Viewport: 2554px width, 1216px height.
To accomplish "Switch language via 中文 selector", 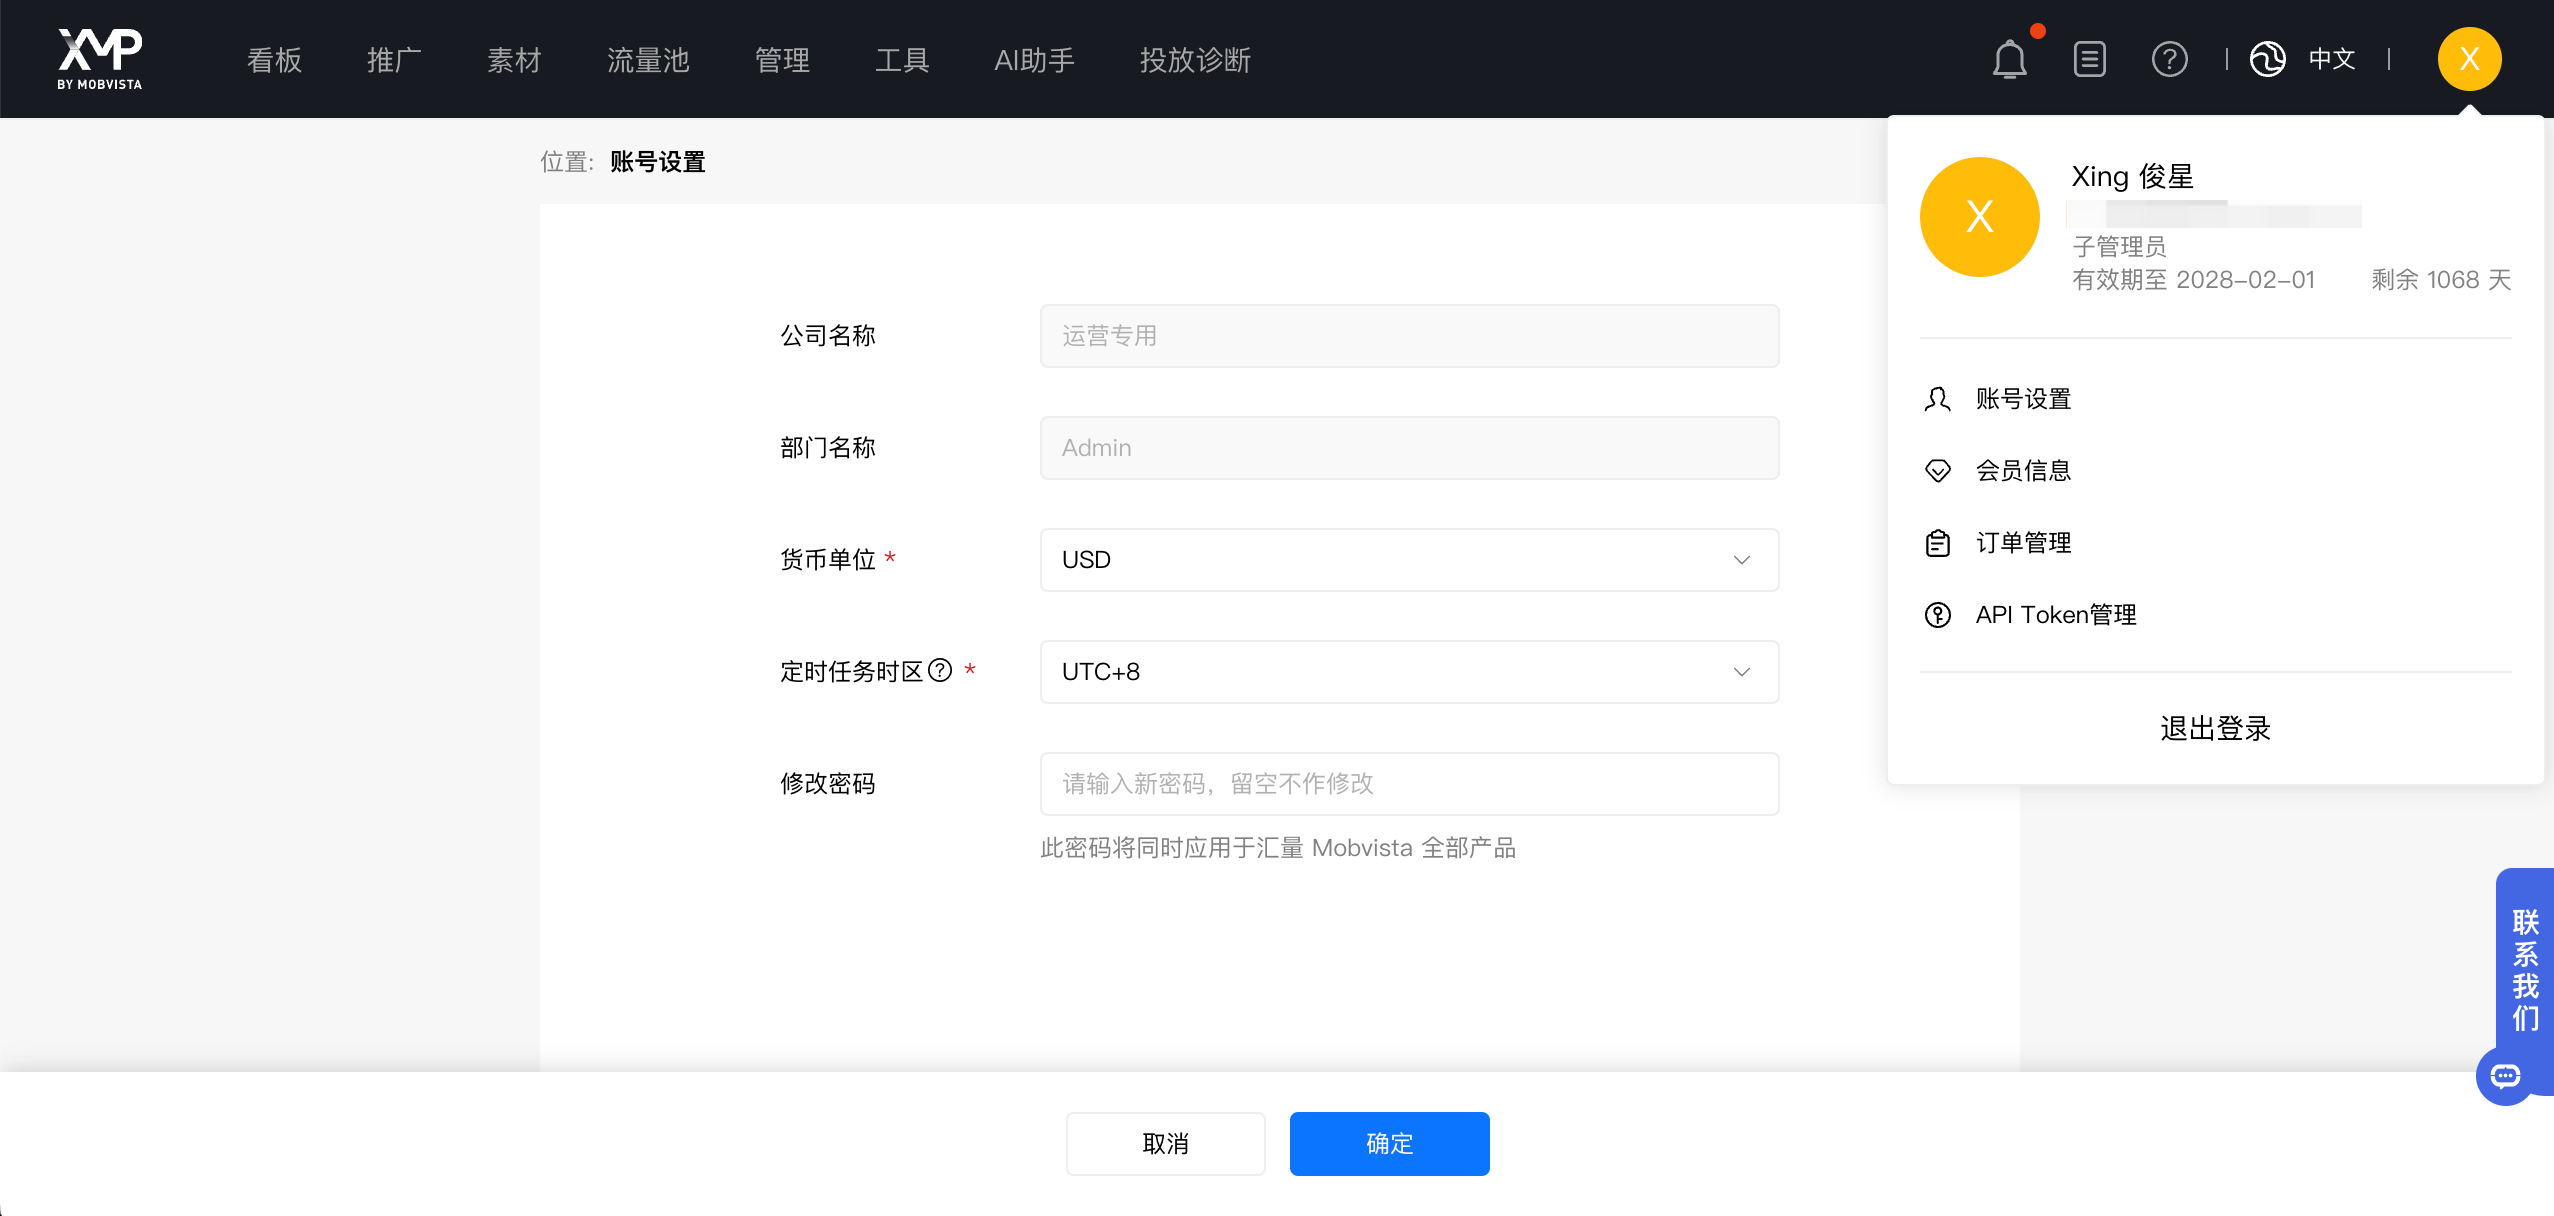I will tap(2330, 59).
